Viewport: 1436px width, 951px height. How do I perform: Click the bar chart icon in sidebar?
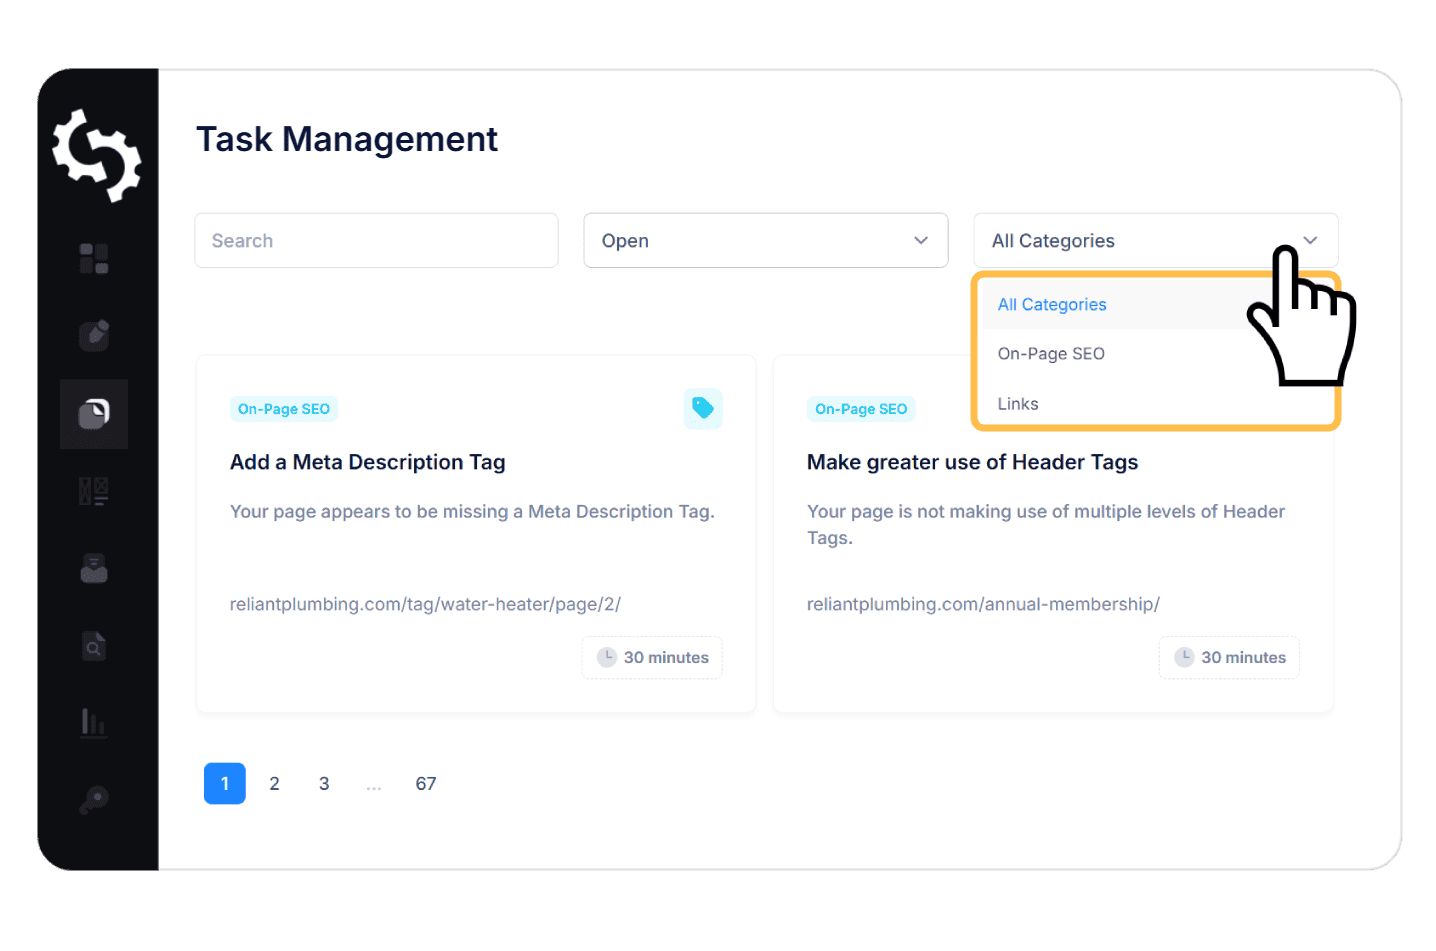click(94, 722)
